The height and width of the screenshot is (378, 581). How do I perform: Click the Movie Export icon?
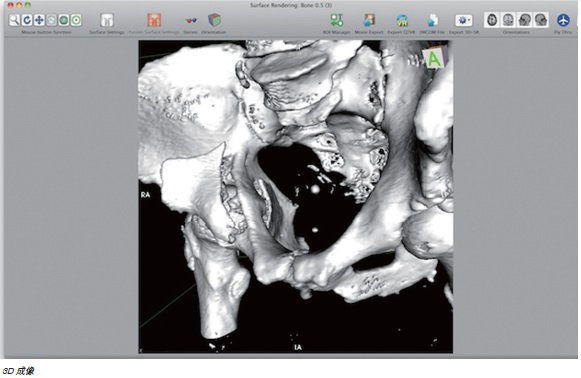pos(369,20)
